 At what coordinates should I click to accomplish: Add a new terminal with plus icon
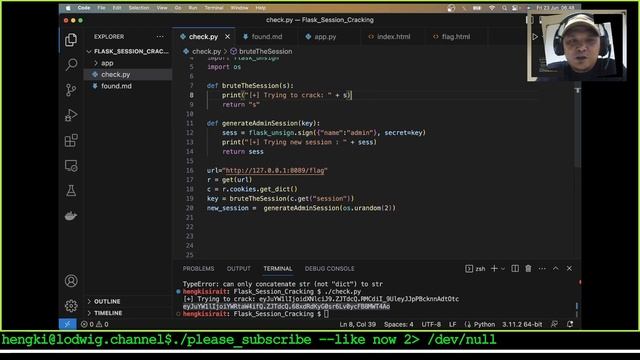tap(494, 269)
